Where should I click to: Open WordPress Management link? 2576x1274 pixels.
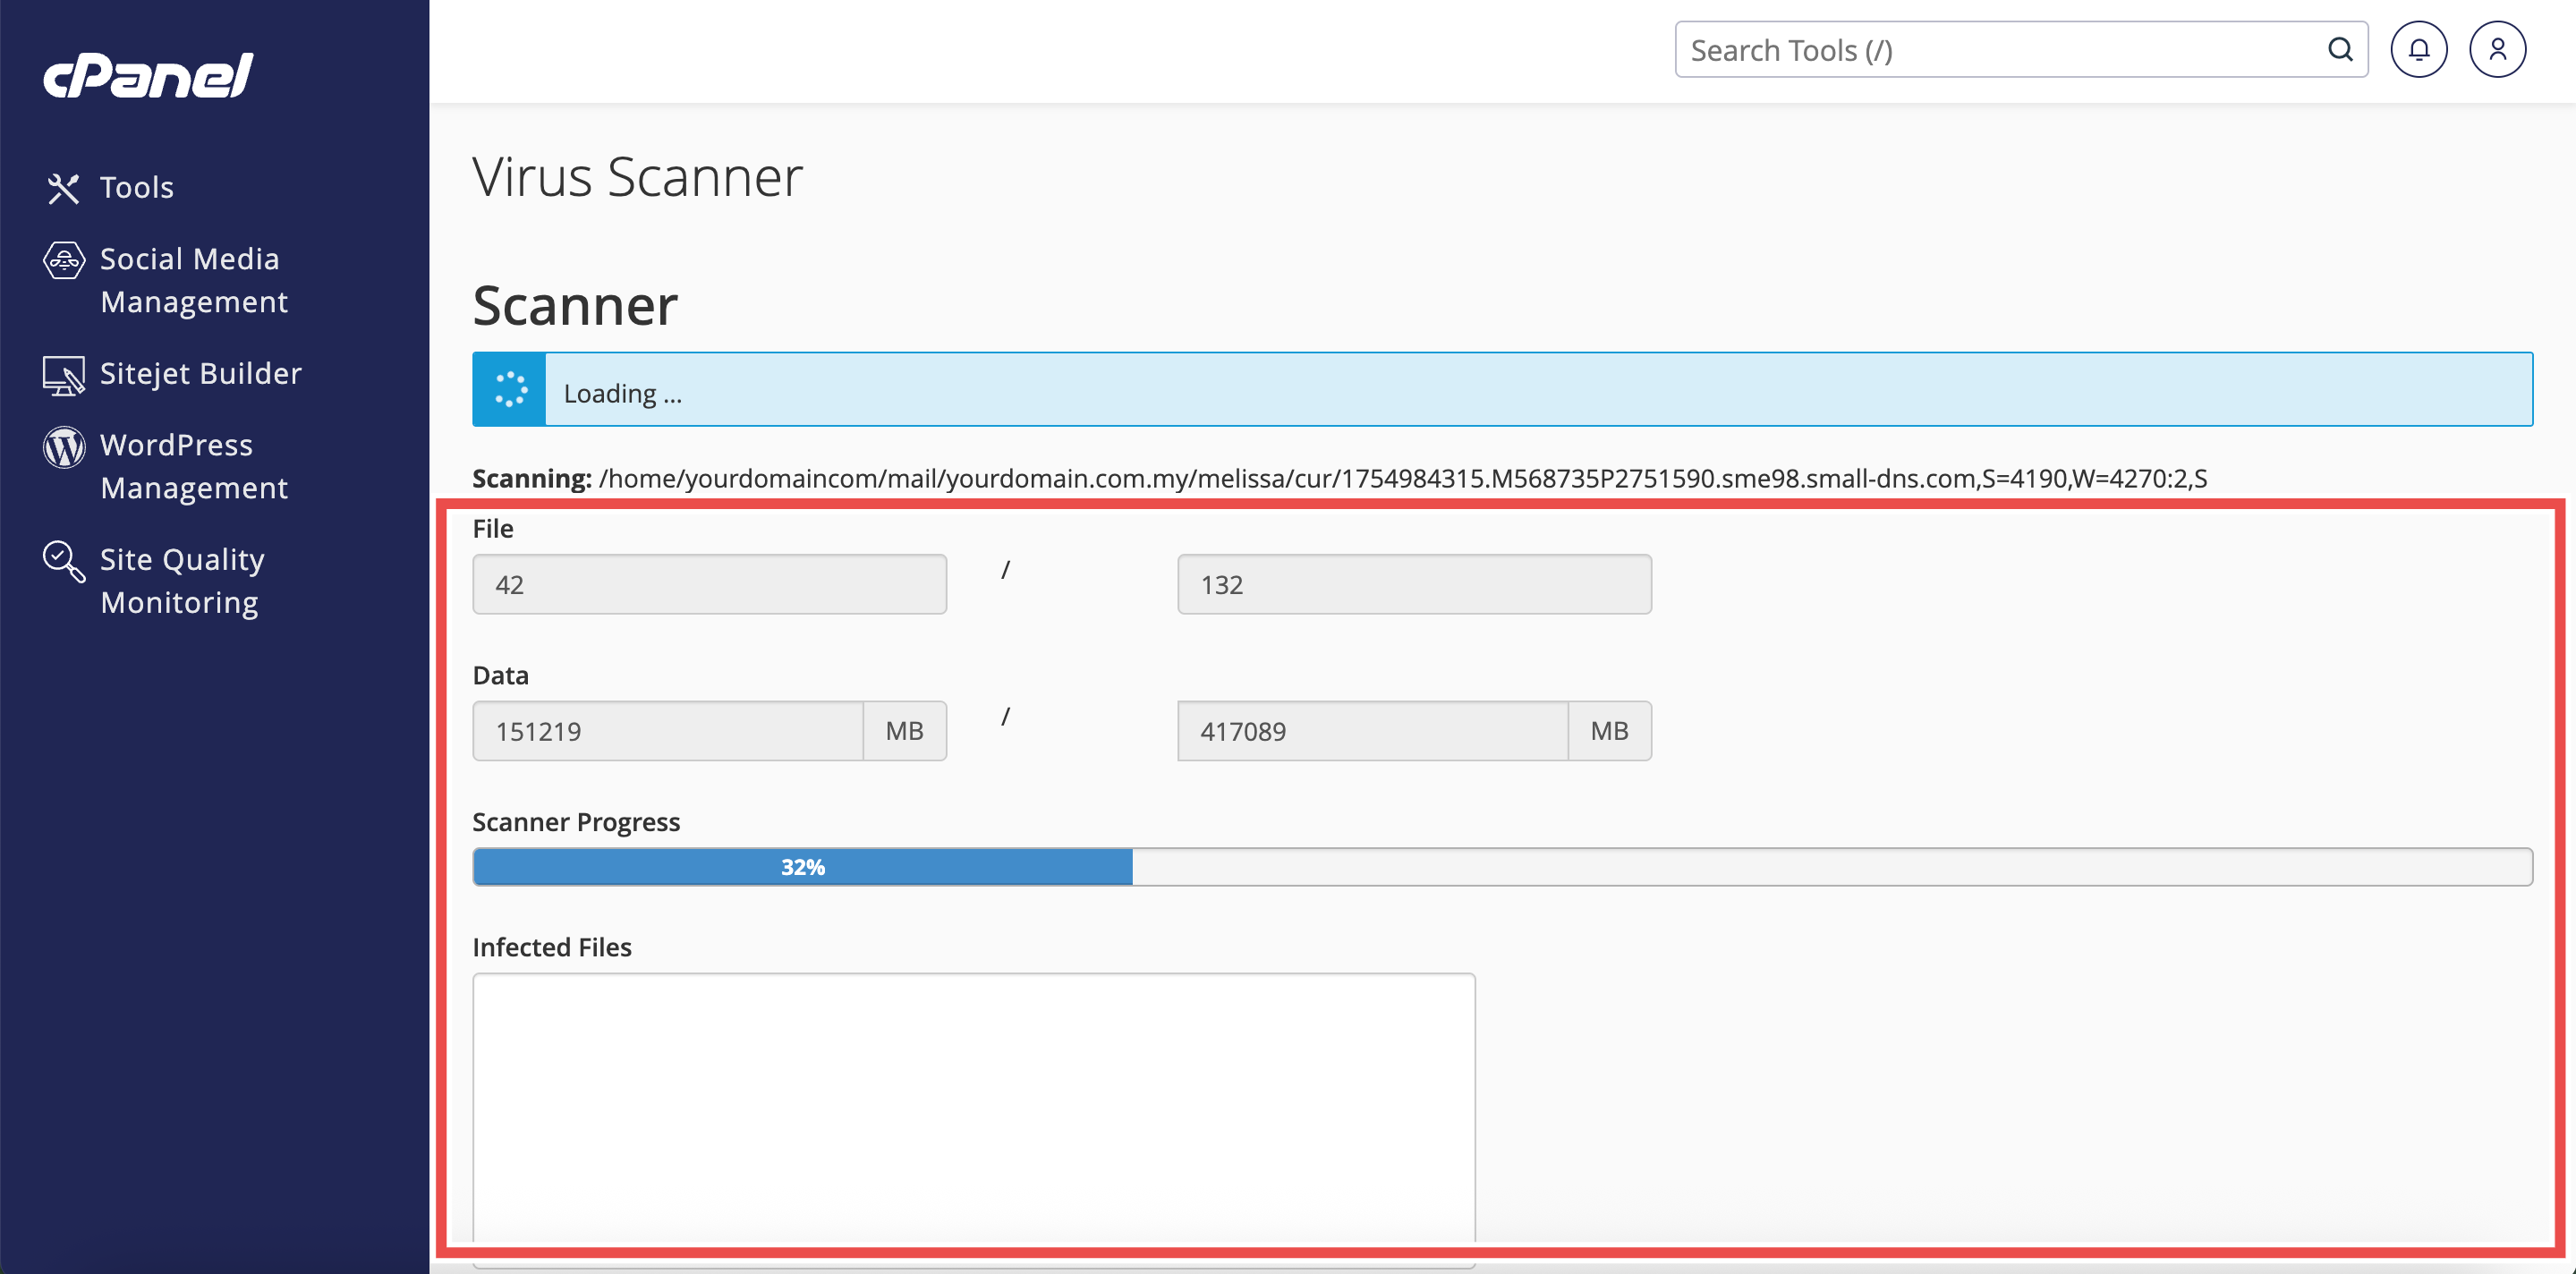click(193, 466)
